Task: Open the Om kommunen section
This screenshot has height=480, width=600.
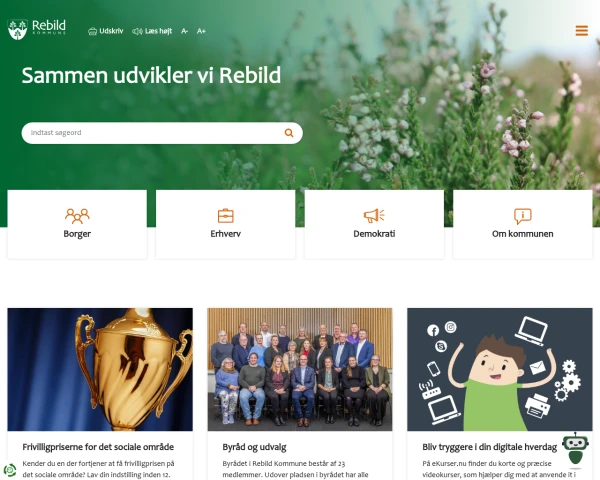Action: tap(523, 224)
